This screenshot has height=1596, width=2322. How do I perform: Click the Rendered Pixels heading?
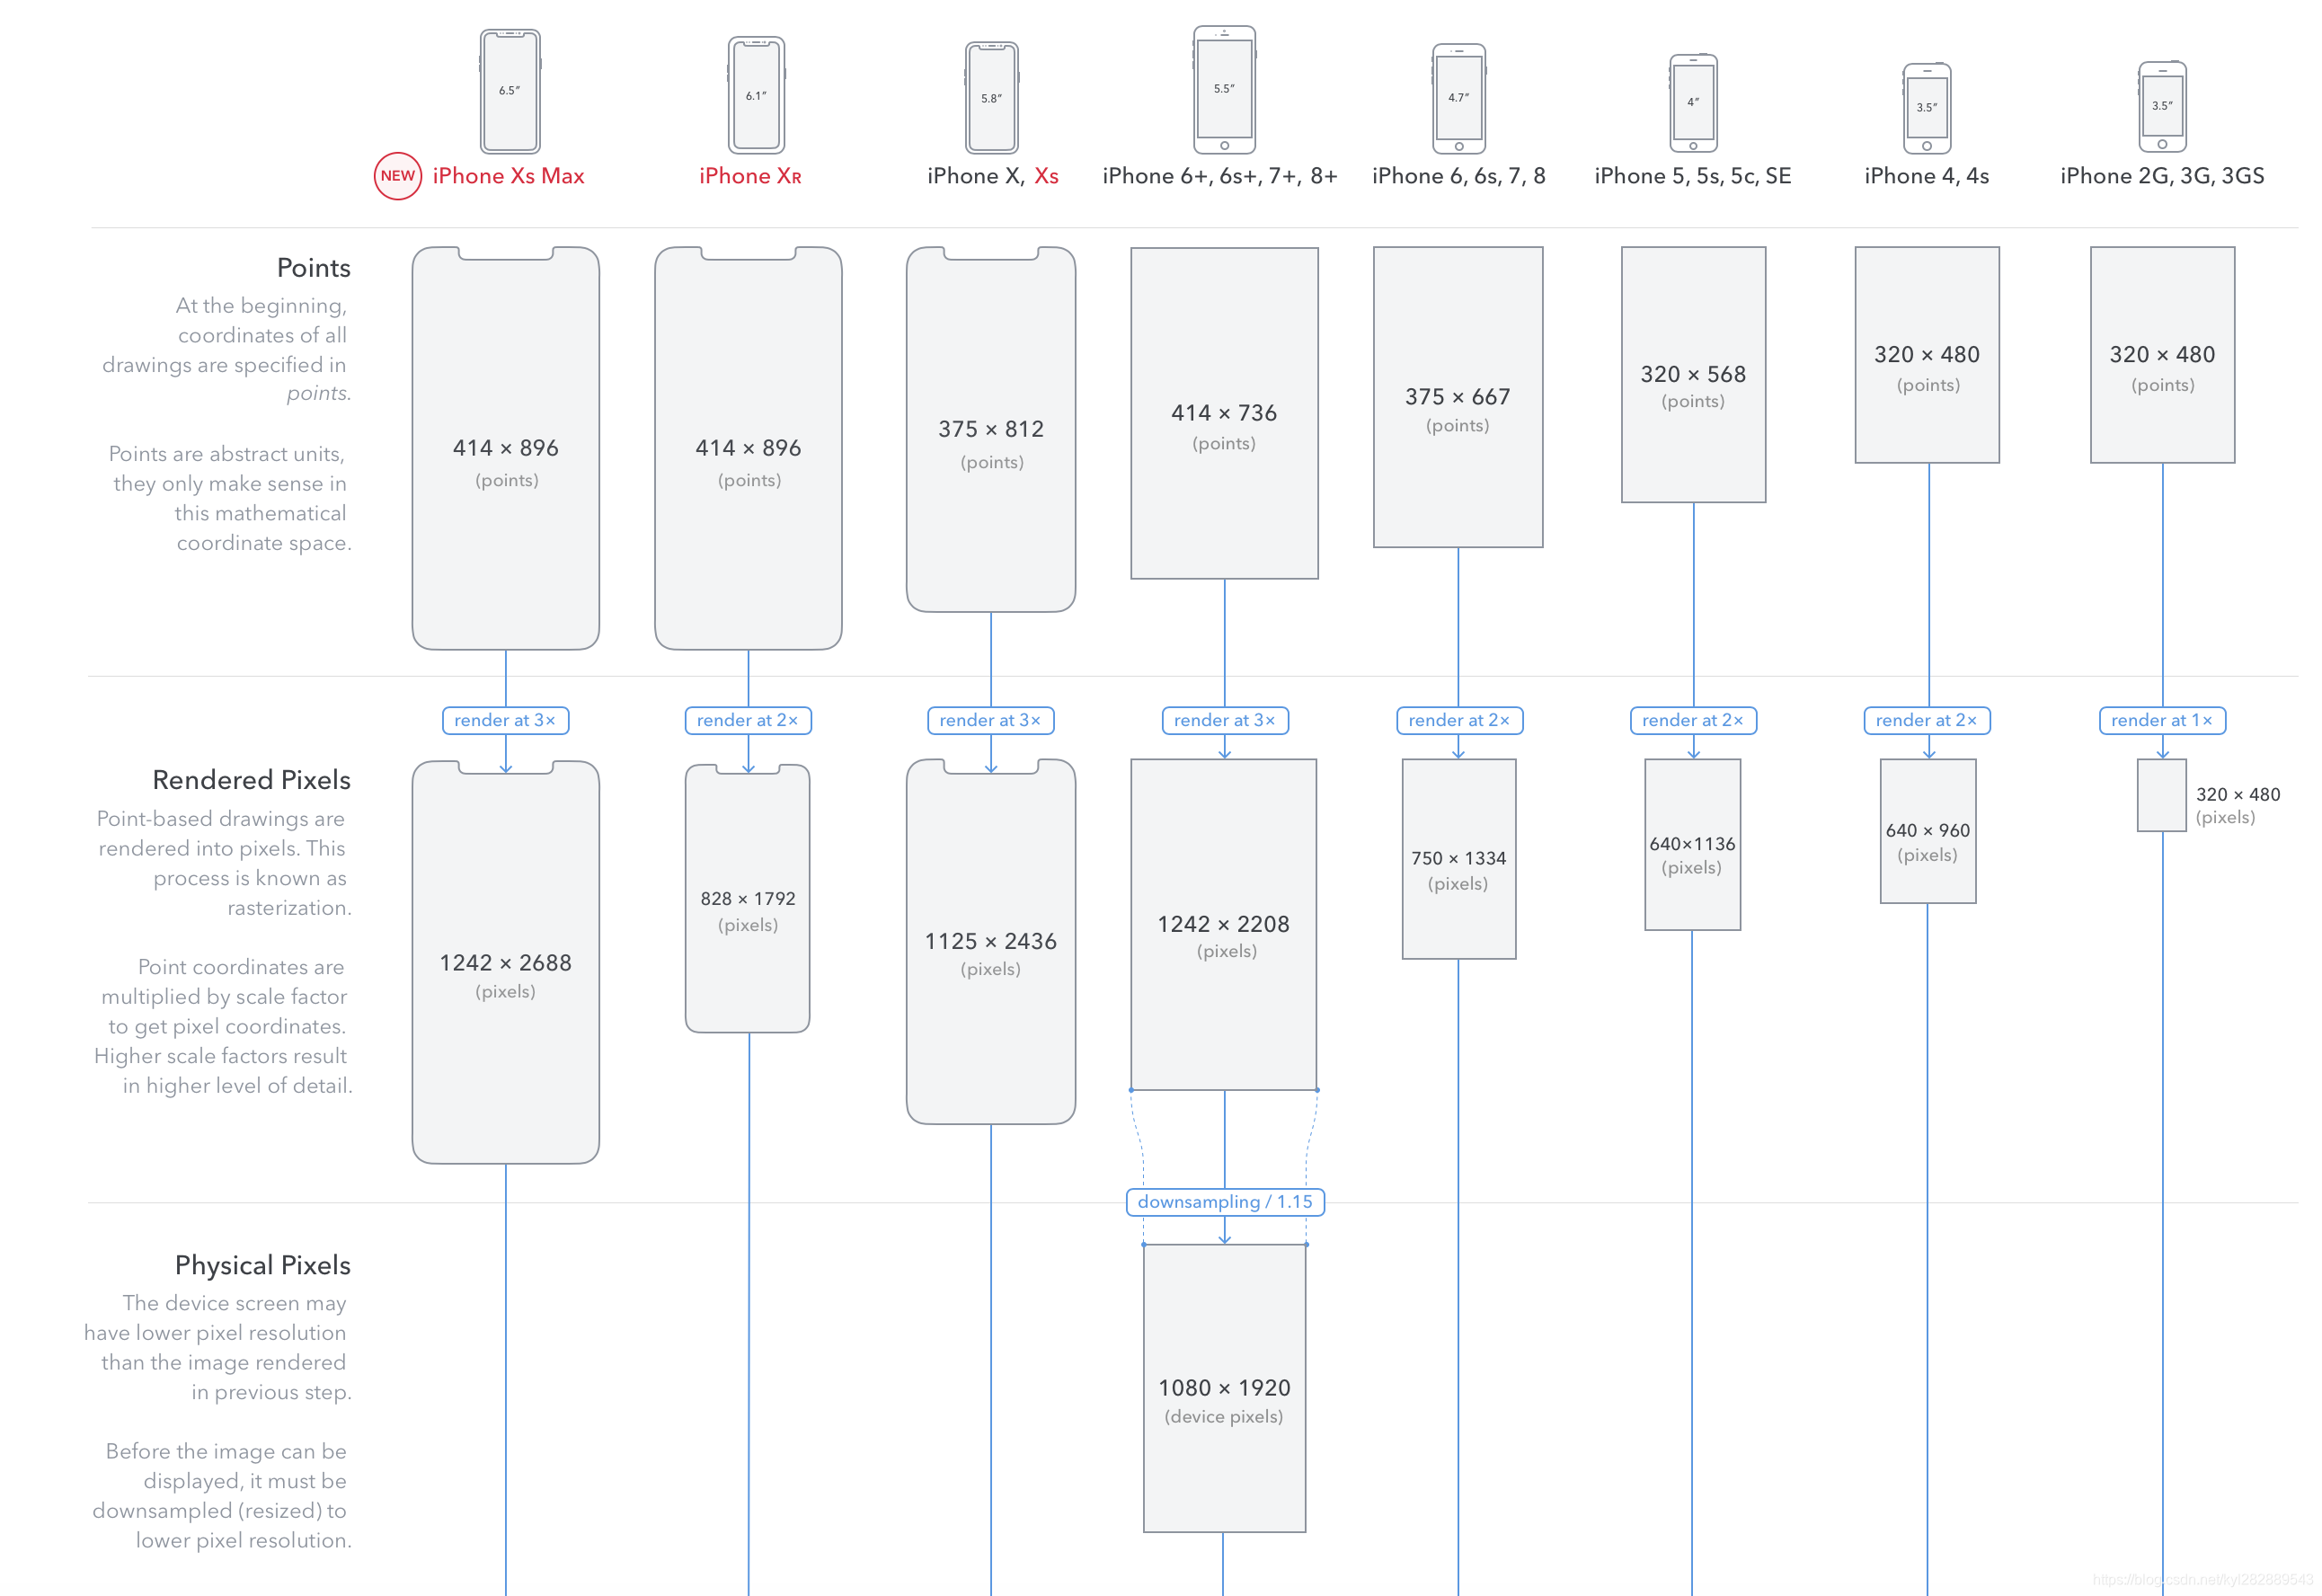click(x=251, y=780)
